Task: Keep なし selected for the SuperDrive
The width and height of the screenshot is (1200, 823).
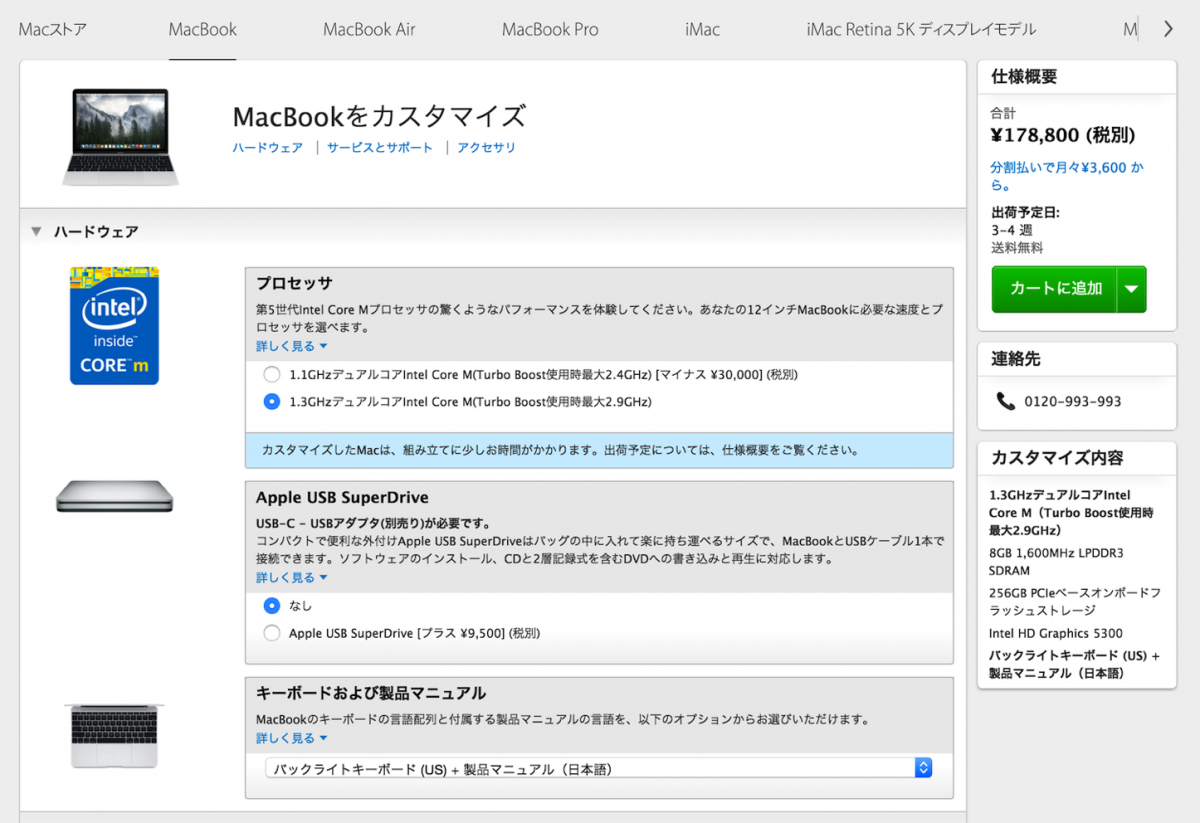Action: click(270, 606)
